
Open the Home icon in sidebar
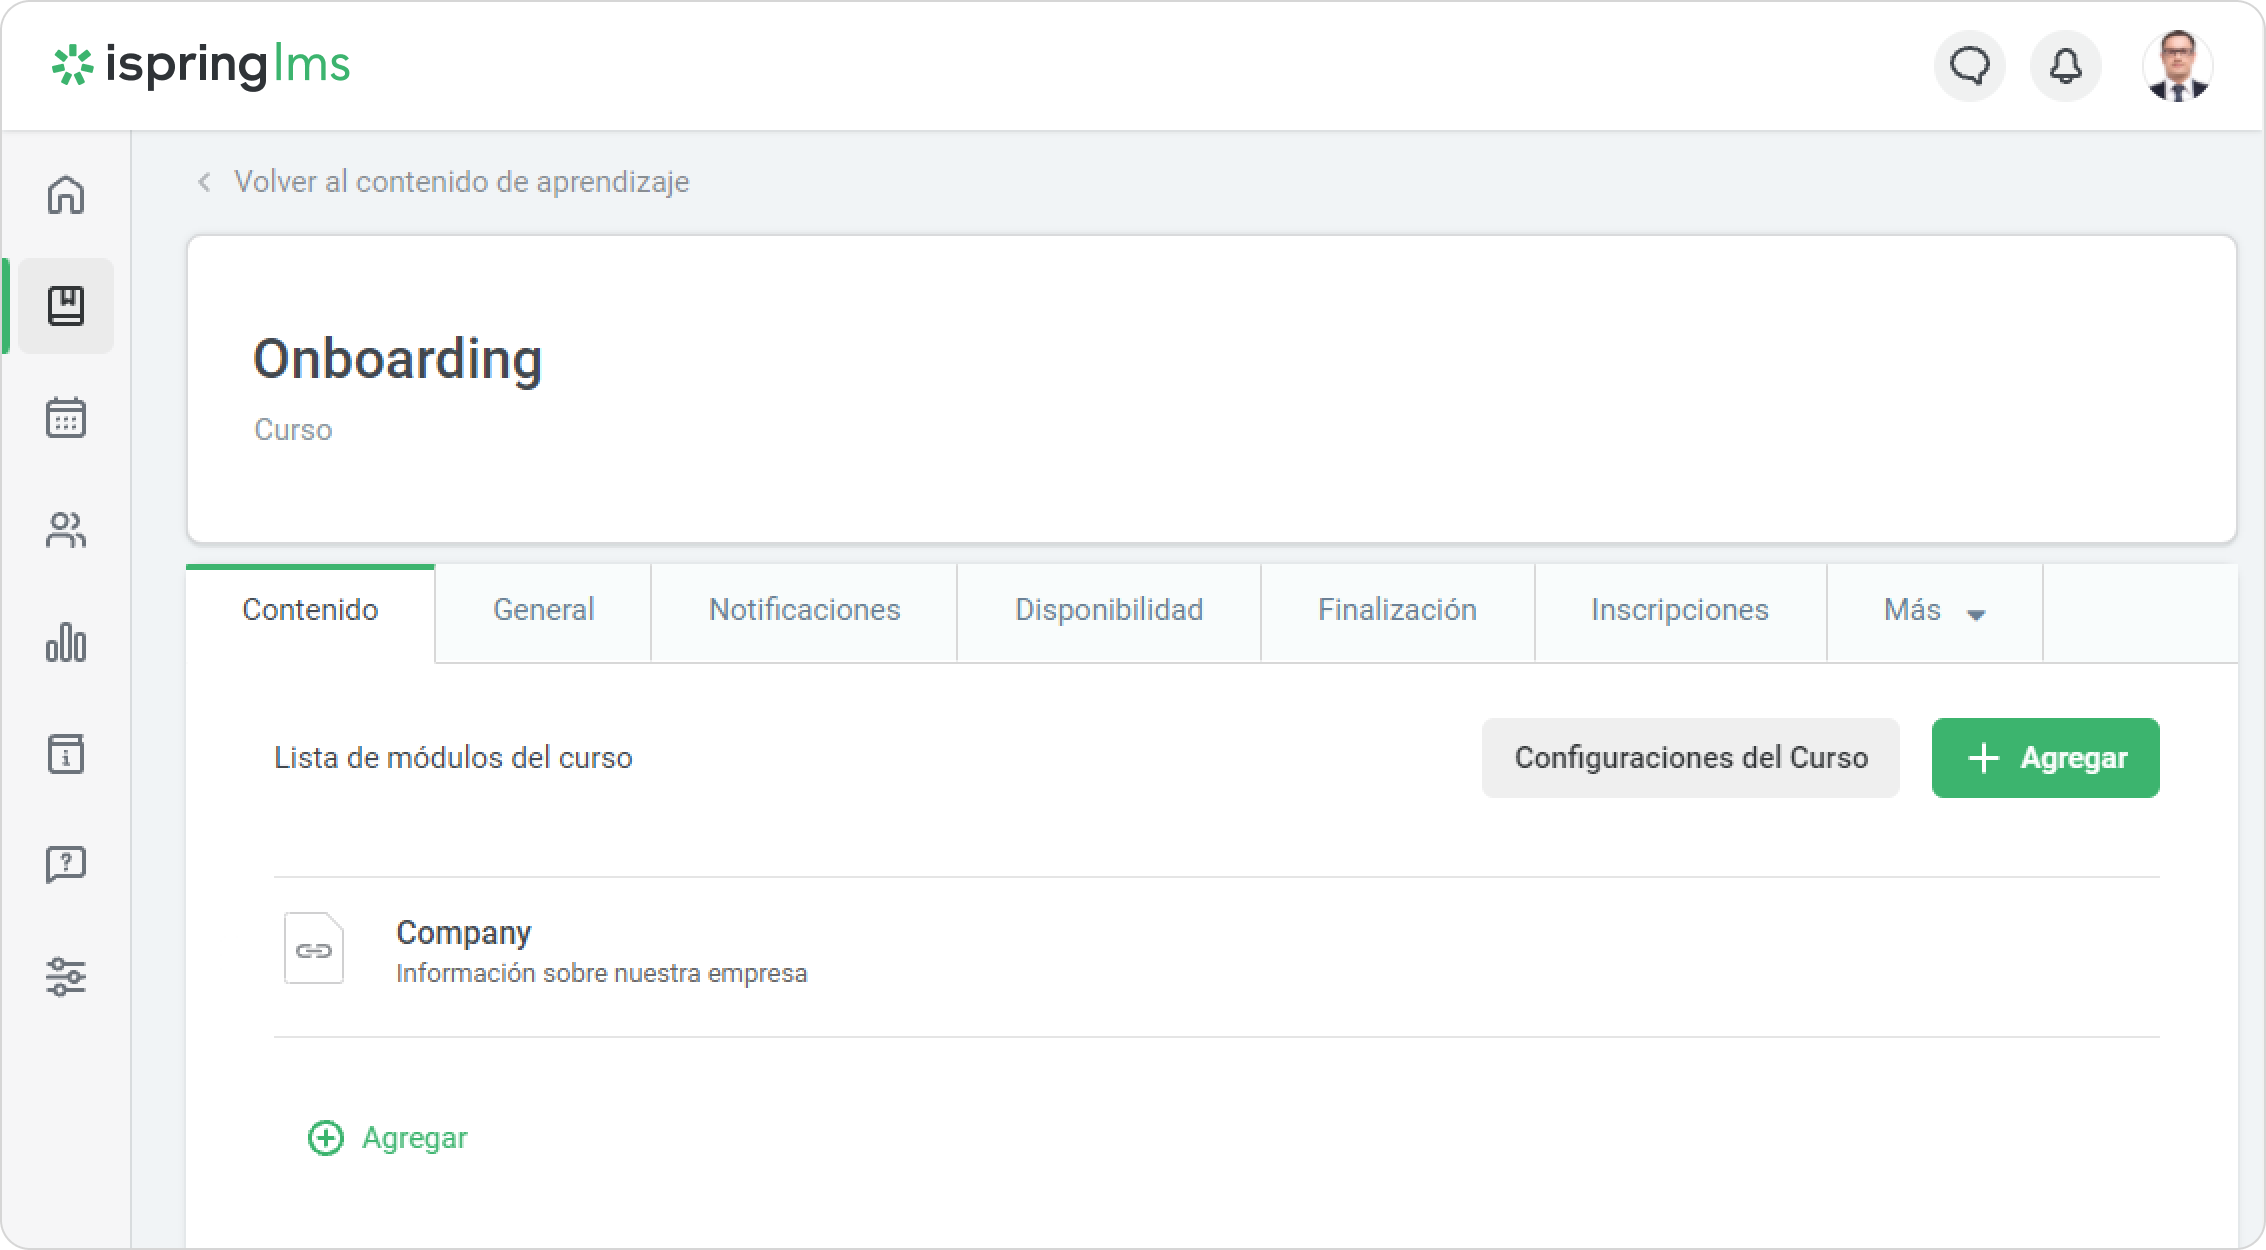pos(66,195)
